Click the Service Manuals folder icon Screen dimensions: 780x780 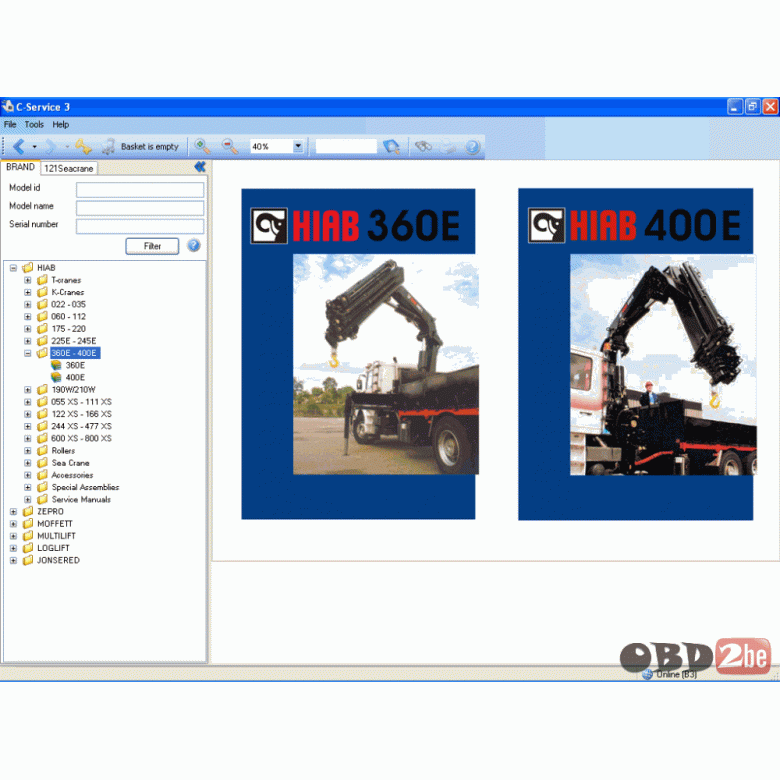[x=42, y=499]
